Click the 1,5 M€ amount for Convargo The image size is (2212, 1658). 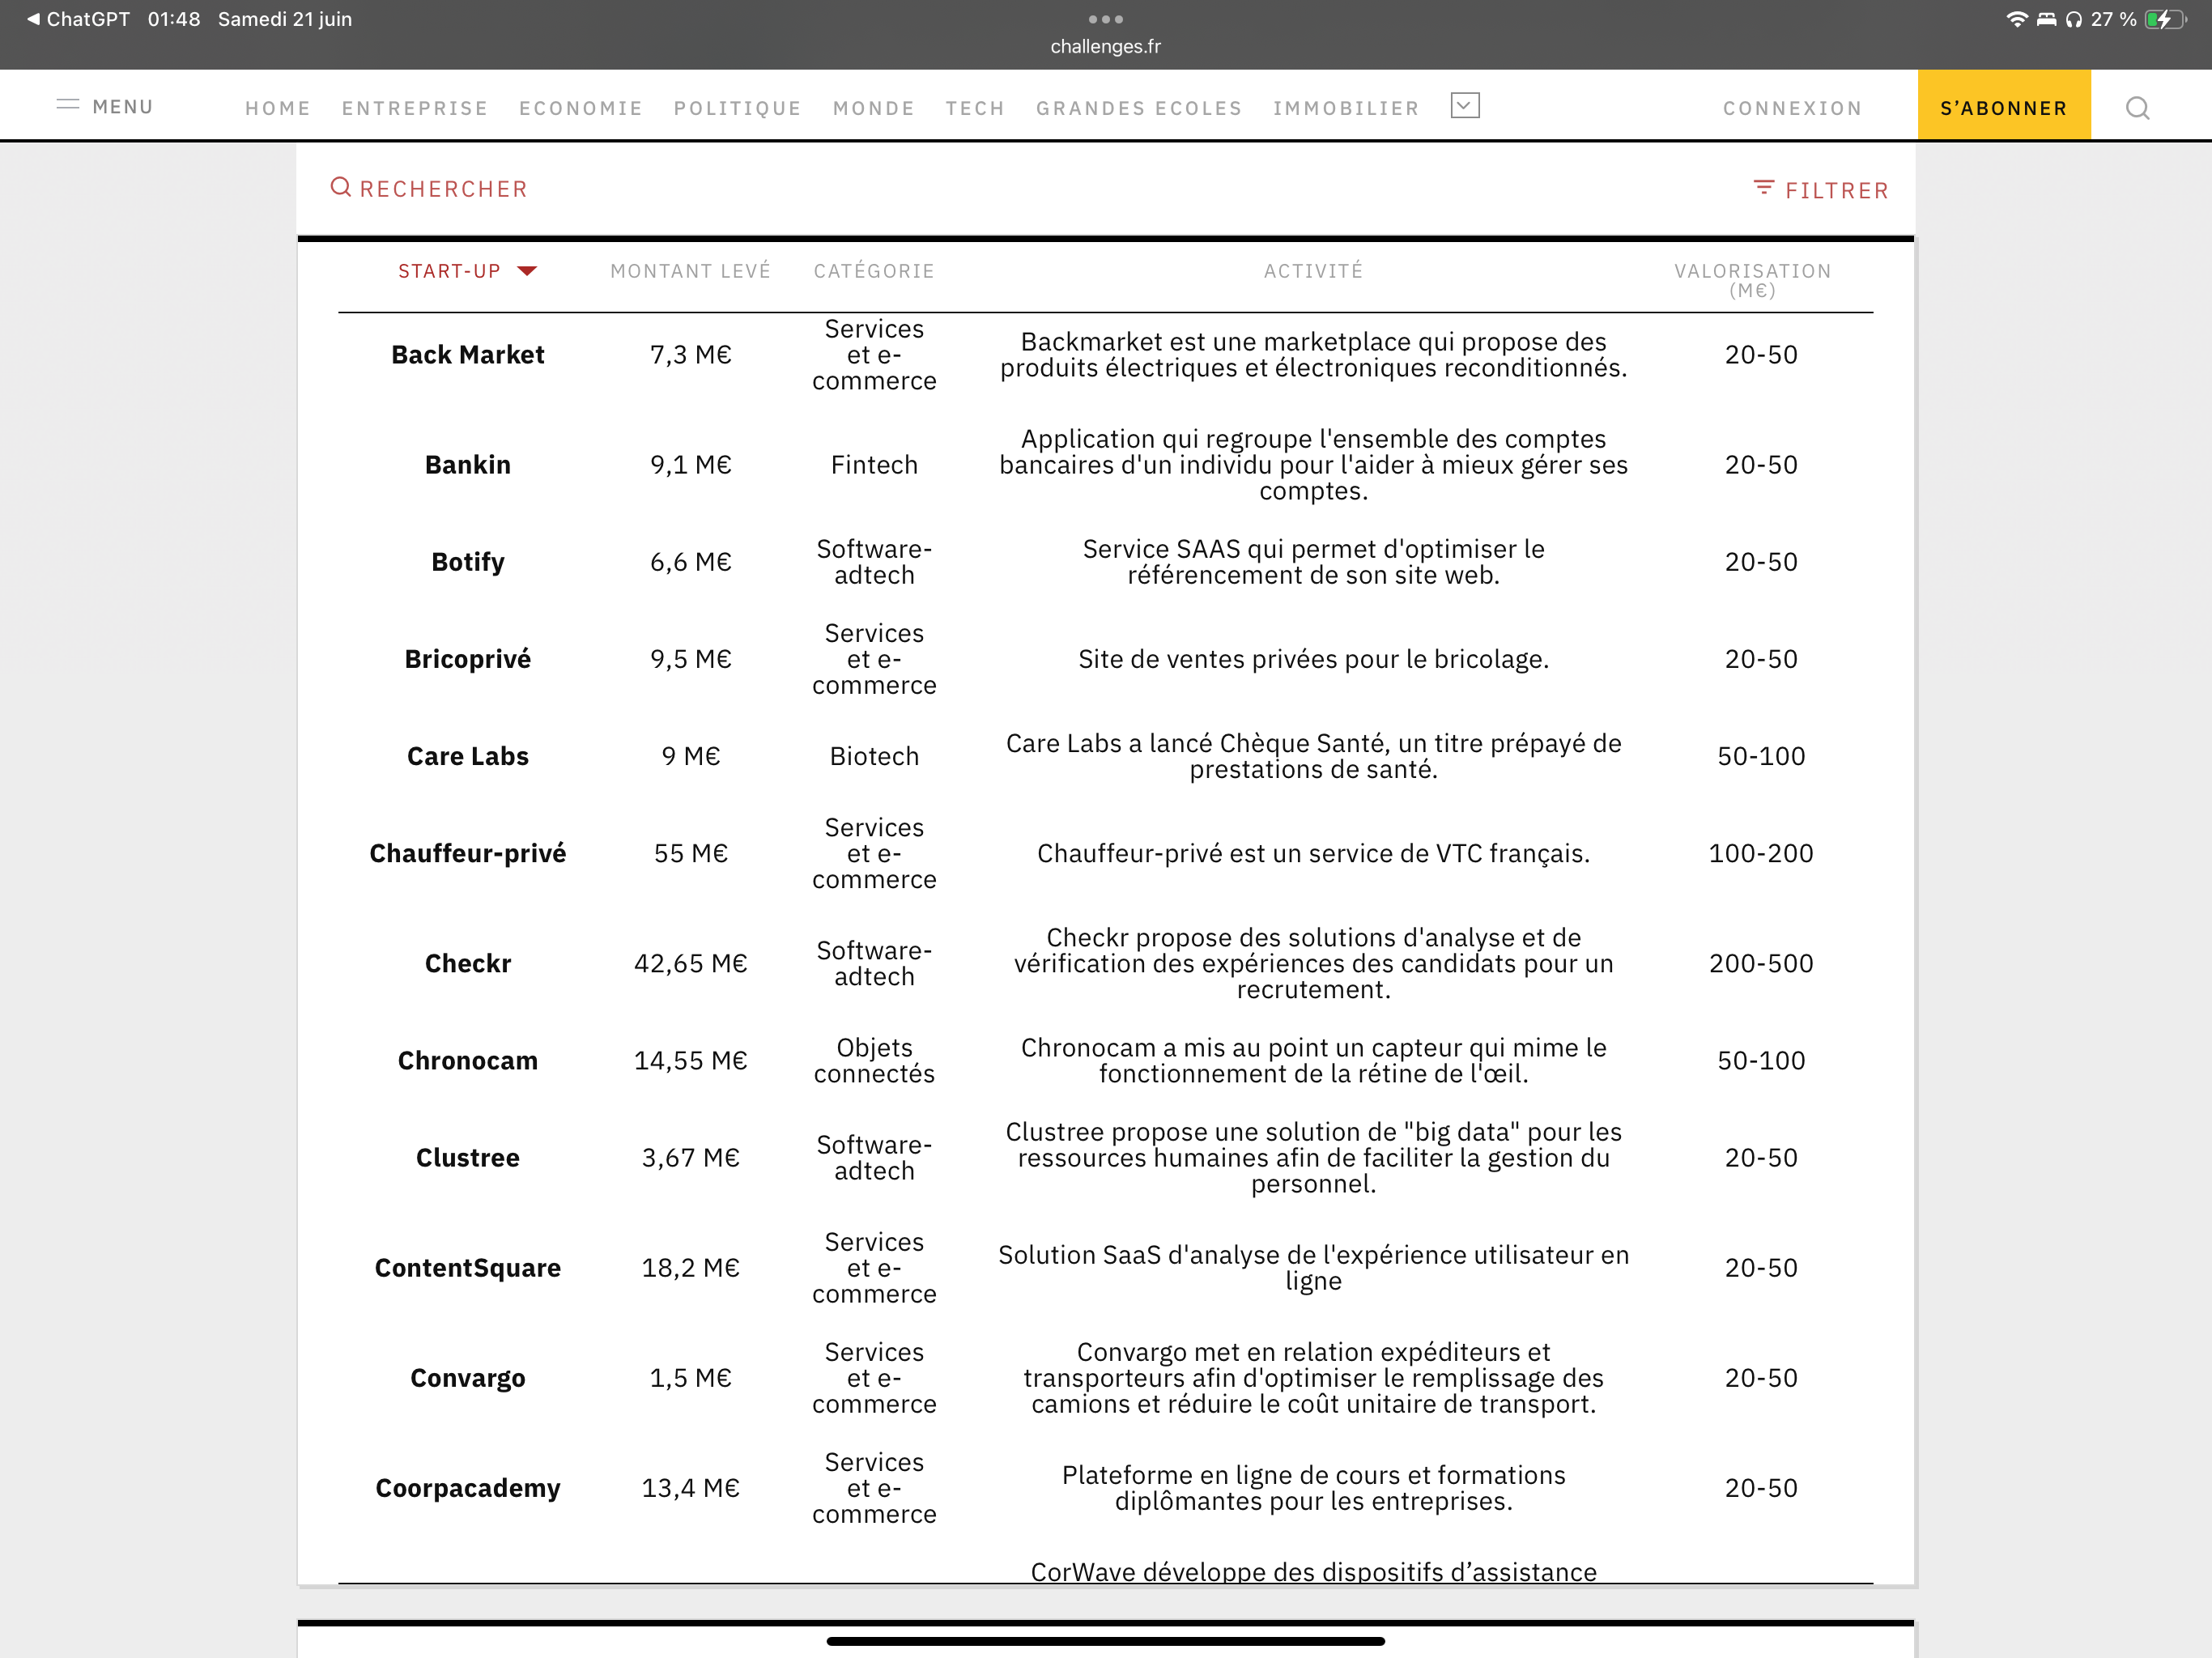691,1378
